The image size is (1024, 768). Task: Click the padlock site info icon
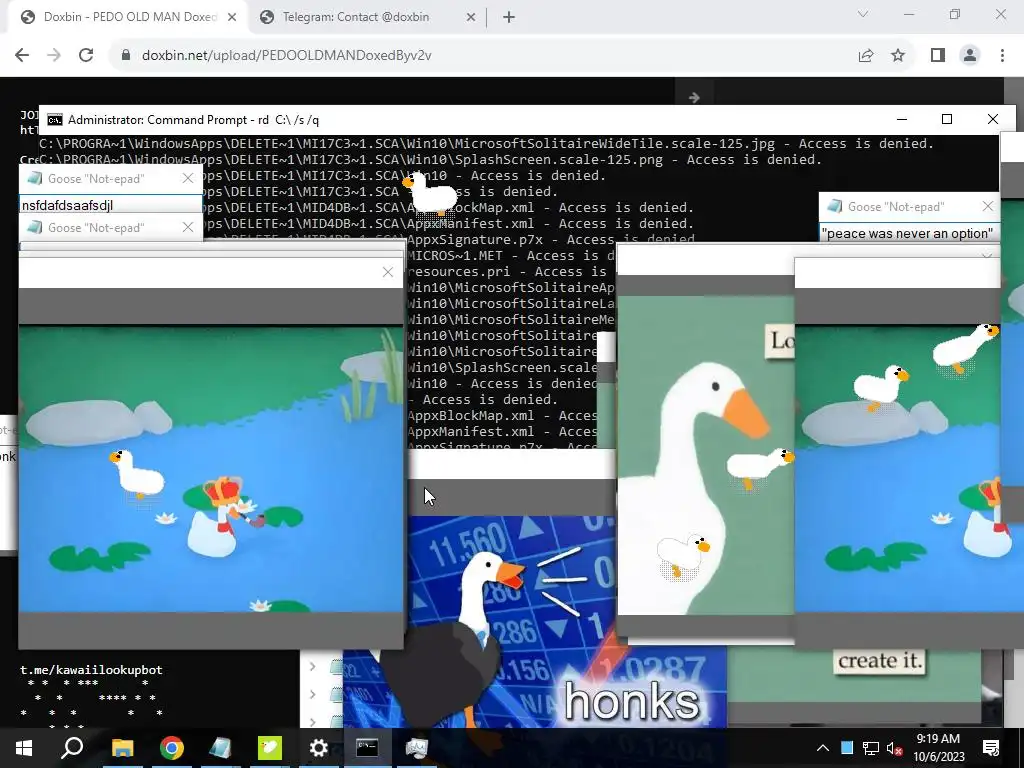pos(126,56)
